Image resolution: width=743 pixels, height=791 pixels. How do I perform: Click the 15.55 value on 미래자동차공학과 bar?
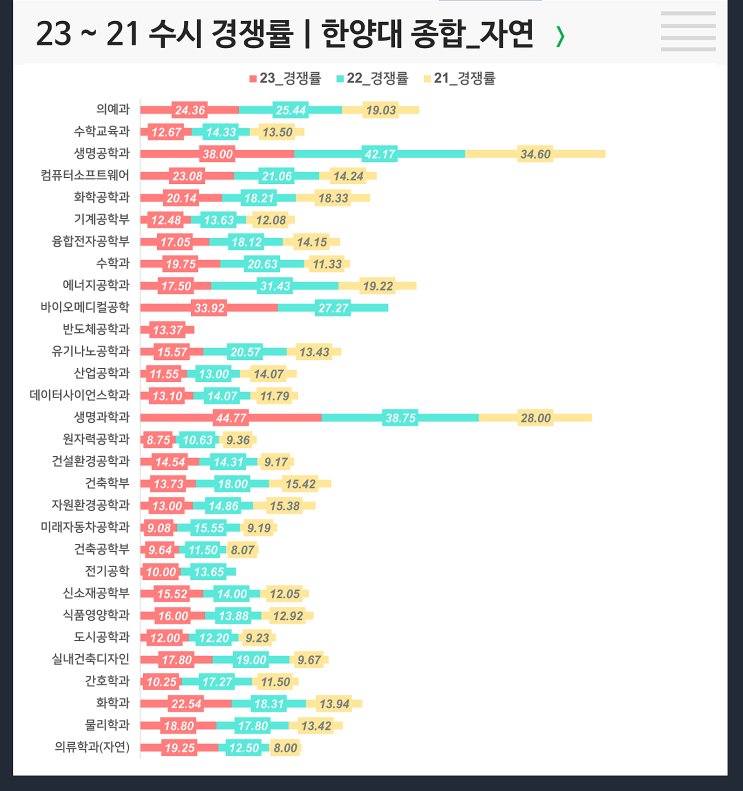coord(209,528)
